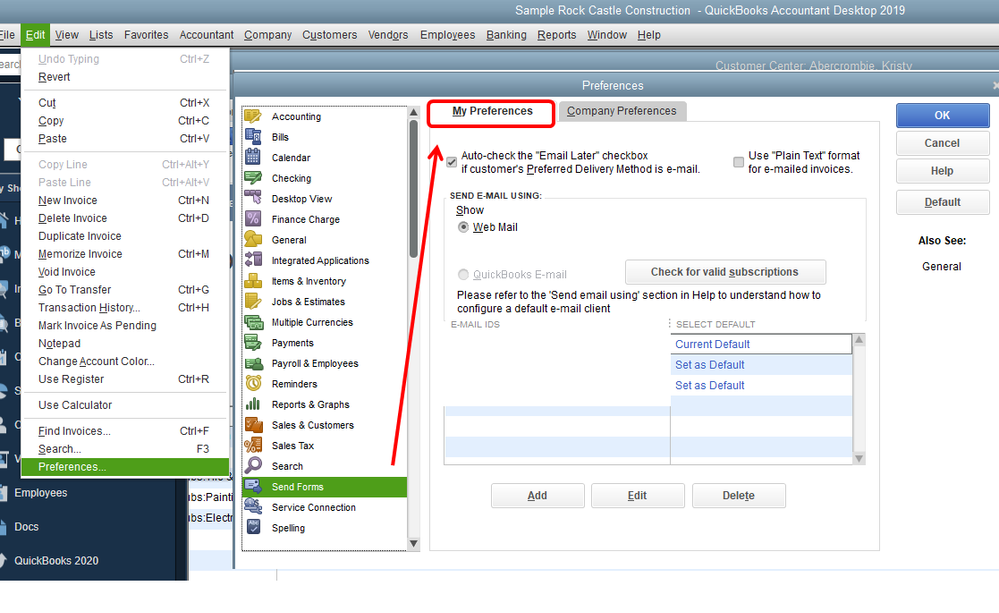Click the first Set as Default link
Screen dimensions: 999x613
point(710,364)
